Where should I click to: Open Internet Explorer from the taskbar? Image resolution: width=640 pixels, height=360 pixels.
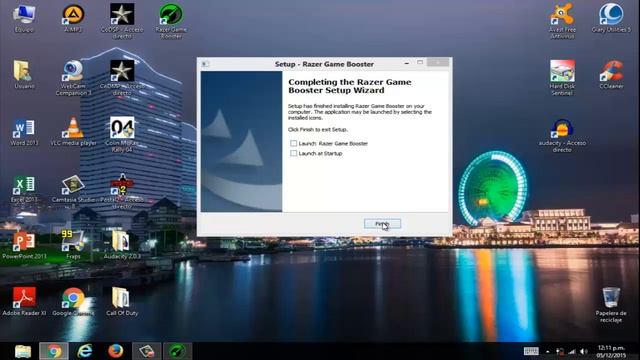(x=84, y=351)
